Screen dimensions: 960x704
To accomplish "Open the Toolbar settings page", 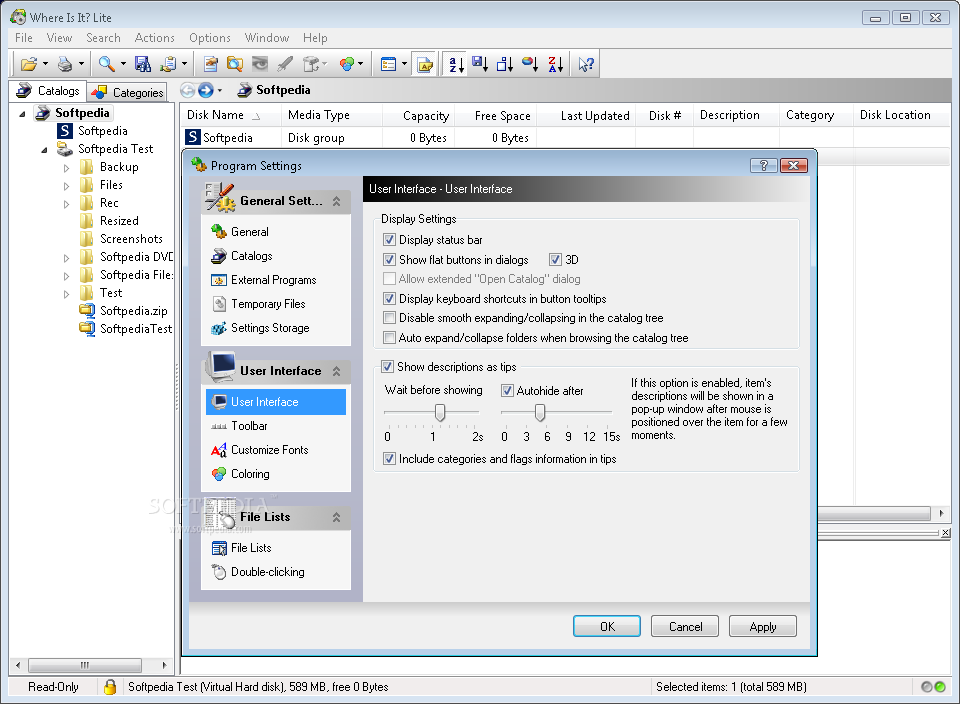I will [239, 426].
